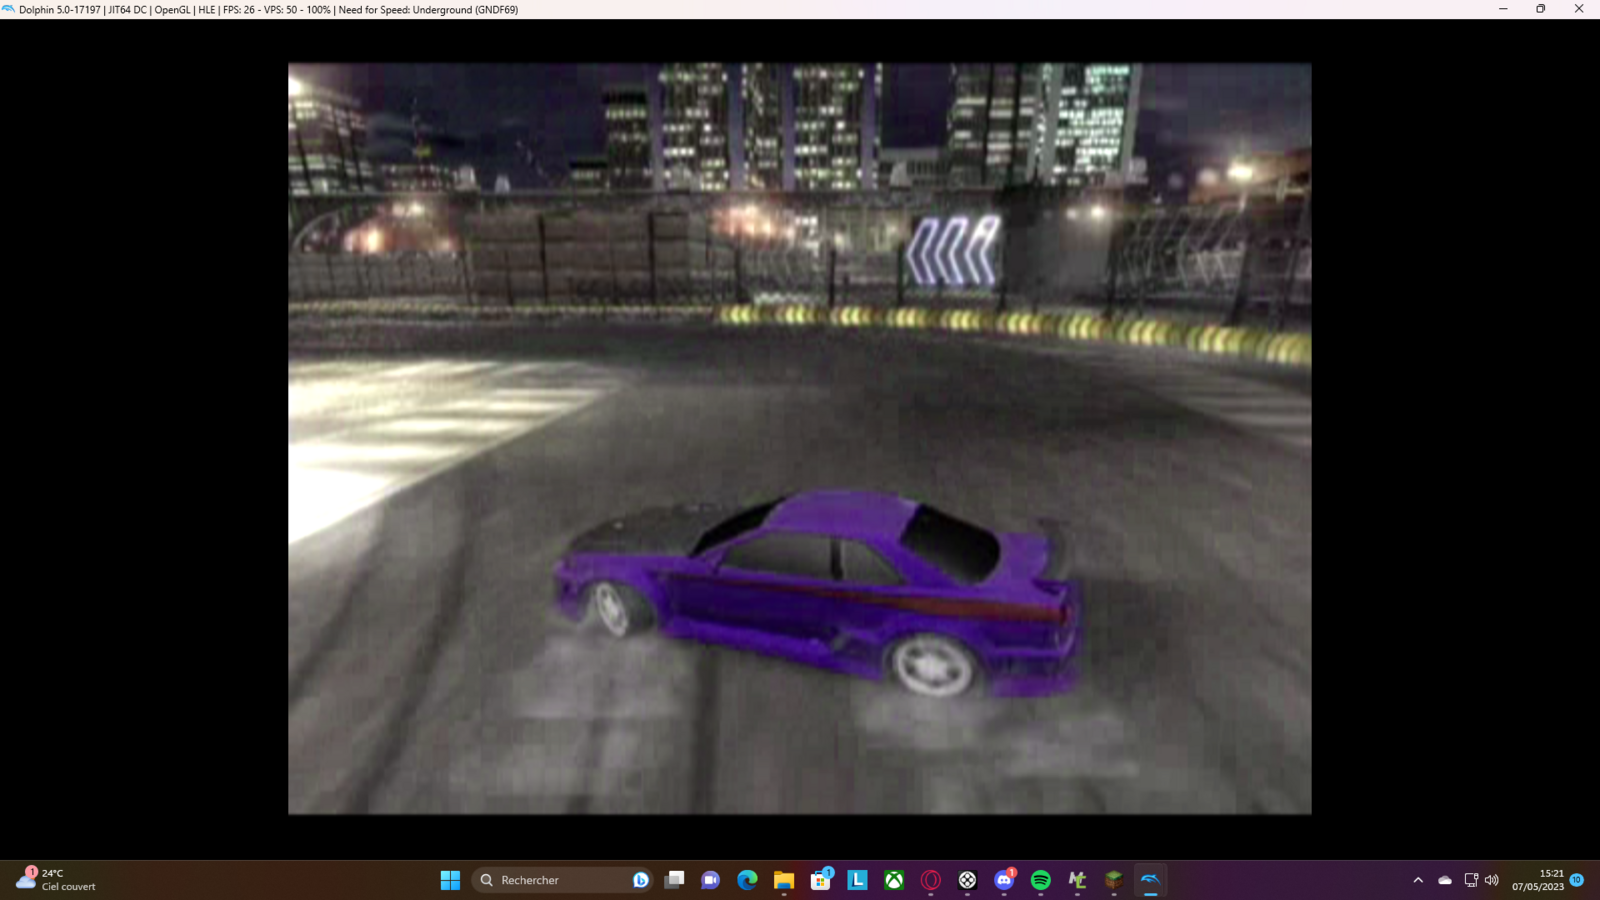The height and width of the screenshot is (900, 1600).
Task: Open the Xbox app from taskbar
Action: pyautogui.click(x=894, y=880)
